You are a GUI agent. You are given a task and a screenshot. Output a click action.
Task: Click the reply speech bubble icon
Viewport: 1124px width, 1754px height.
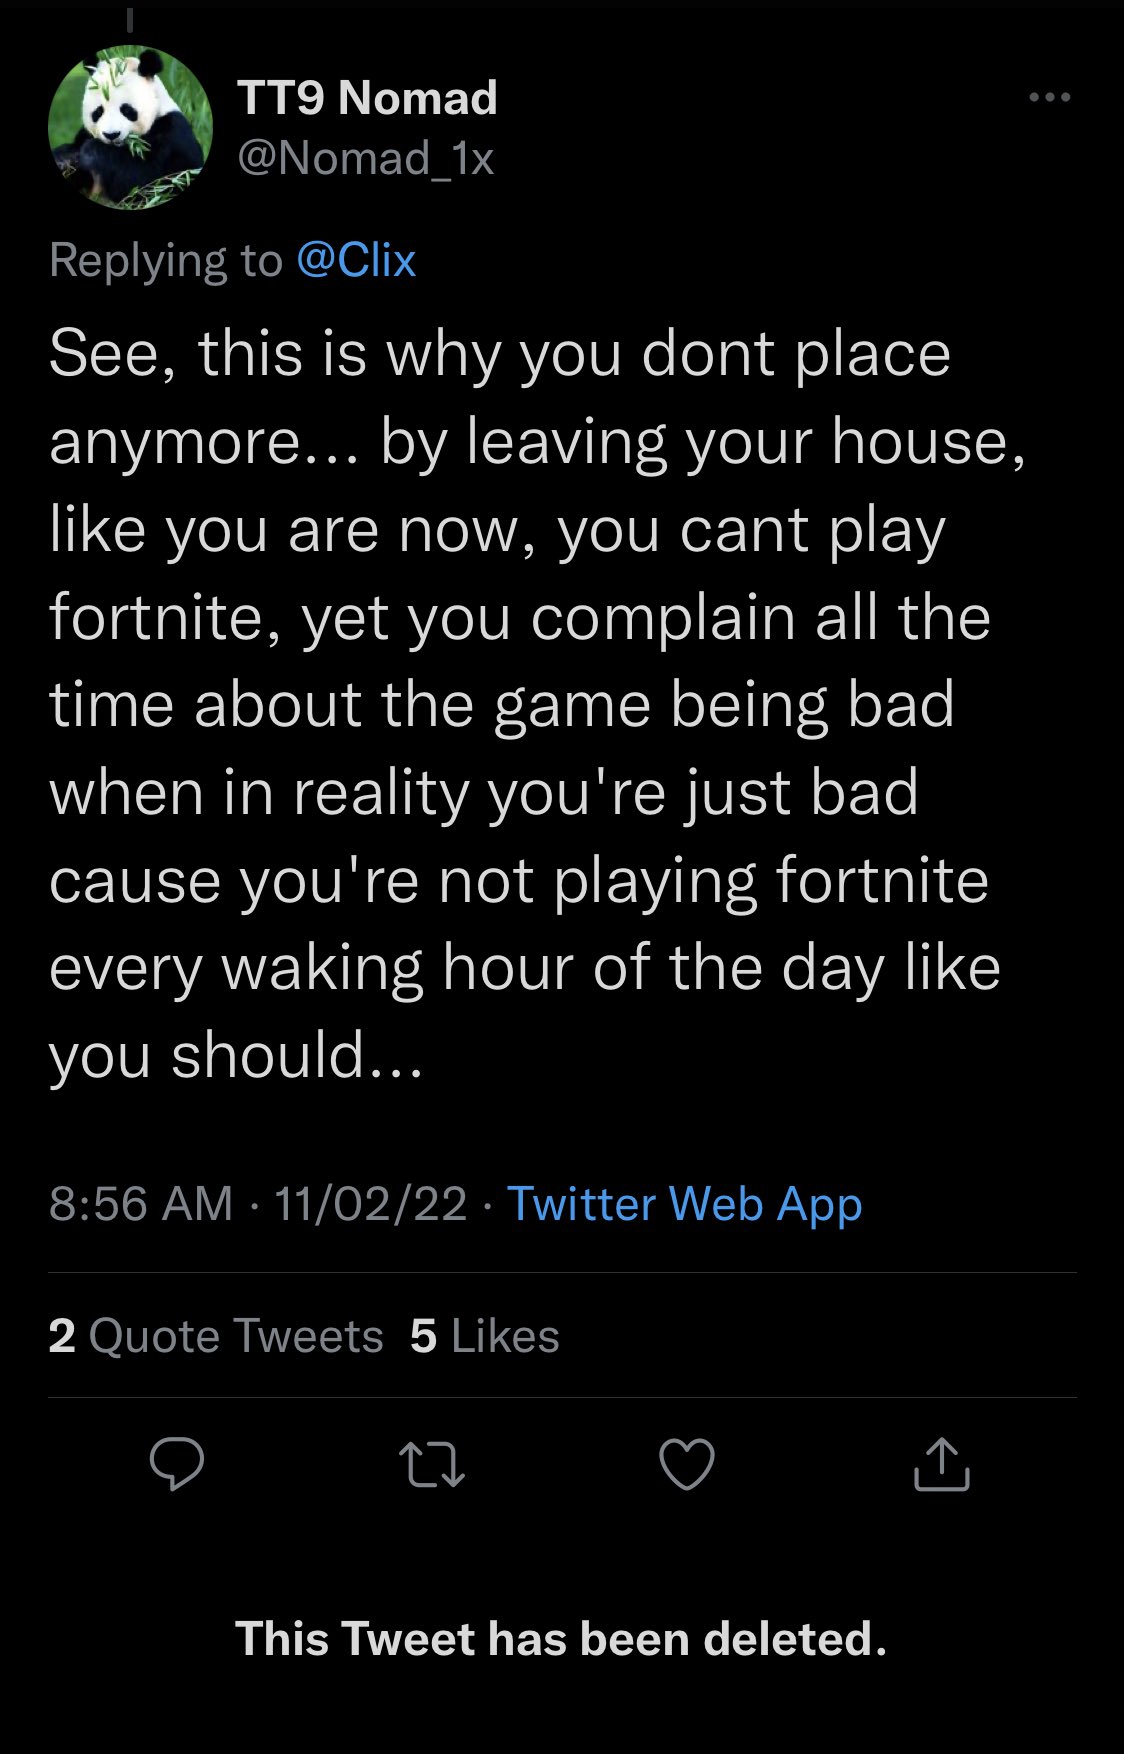[177, 1465]
